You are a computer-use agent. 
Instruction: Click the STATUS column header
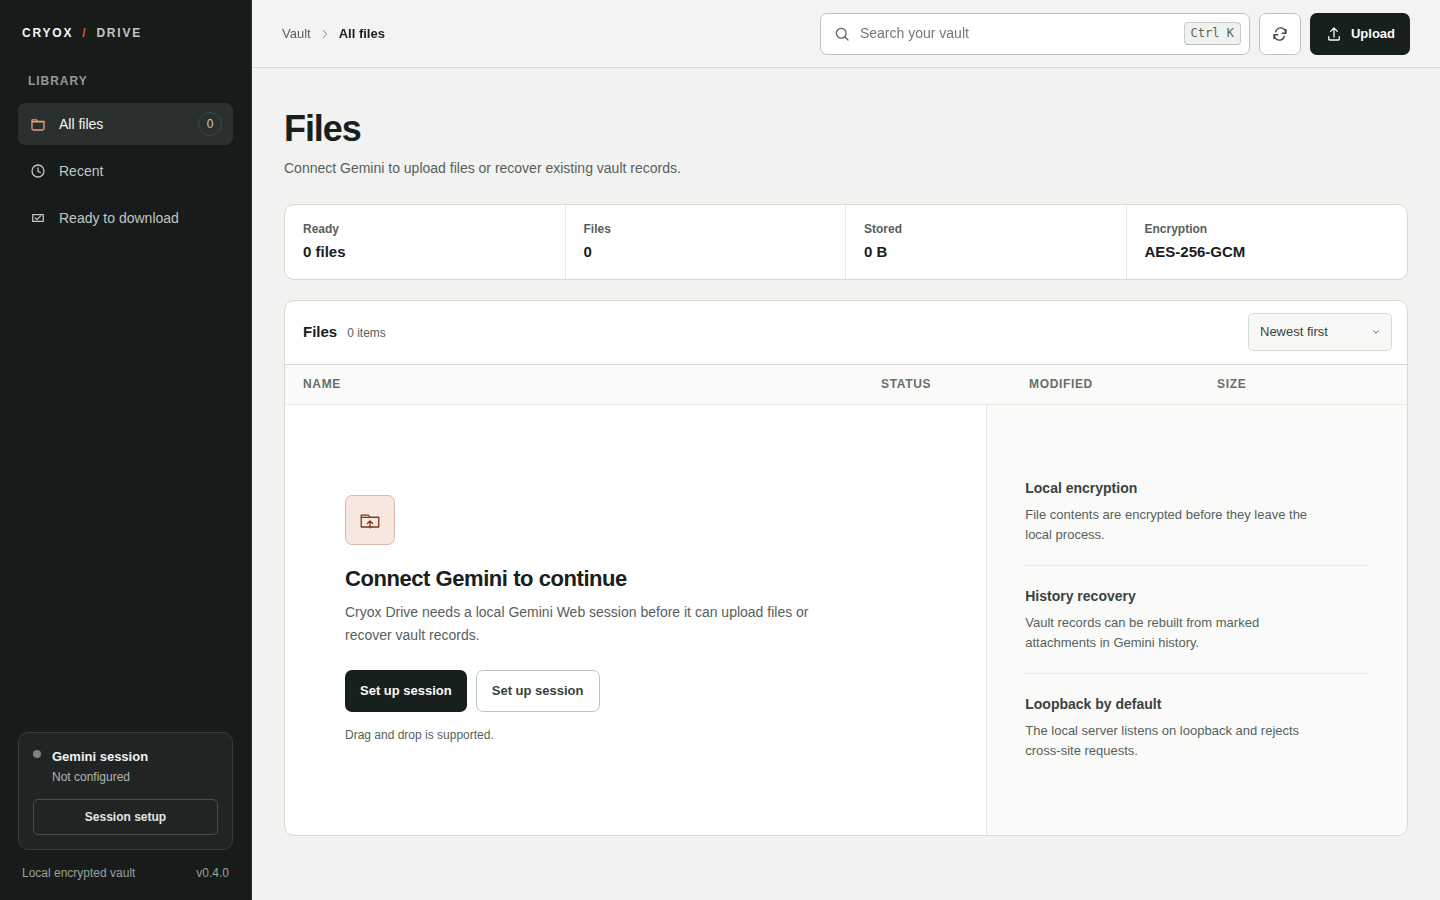coord(906,384)
